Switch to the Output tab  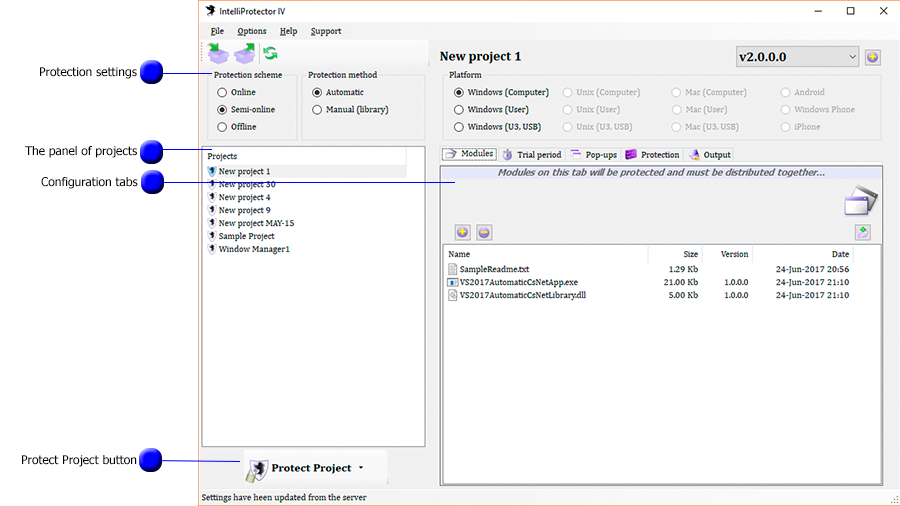tap(710, 154)
